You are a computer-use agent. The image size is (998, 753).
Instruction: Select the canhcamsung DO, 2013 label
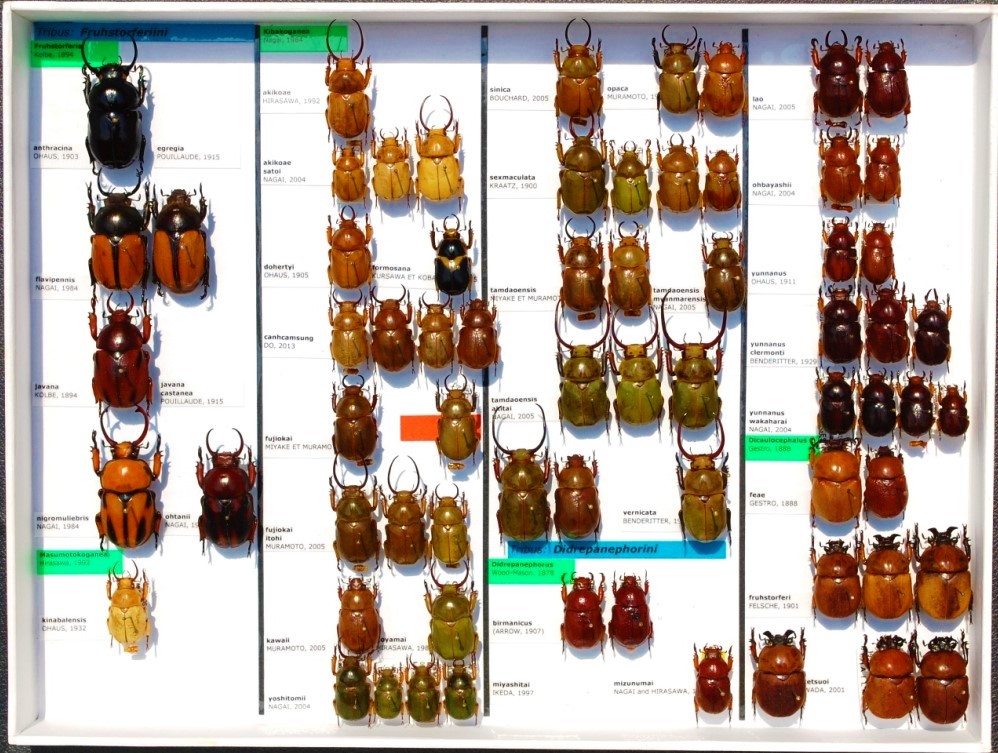[x=290, y=342]
